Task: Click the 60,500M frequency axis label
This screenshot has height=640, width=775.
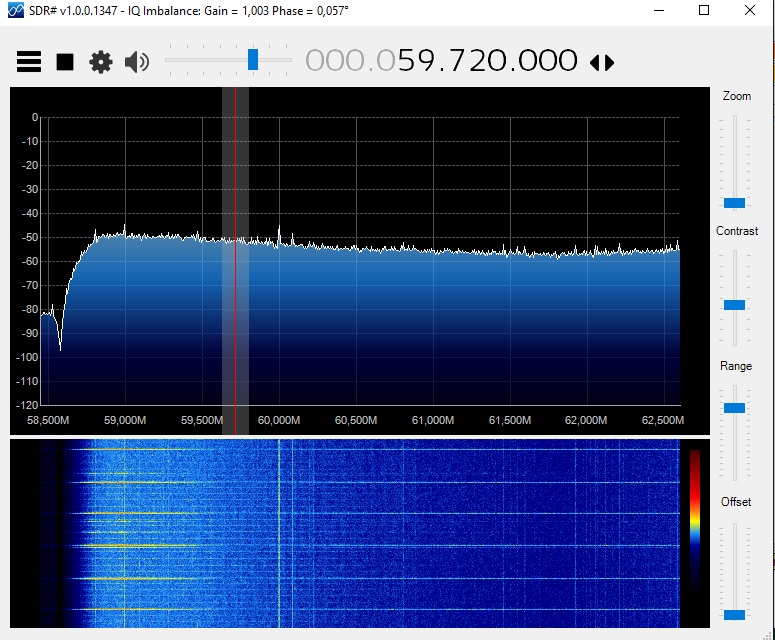Action: pyautogui.click(x=356, y=421)
